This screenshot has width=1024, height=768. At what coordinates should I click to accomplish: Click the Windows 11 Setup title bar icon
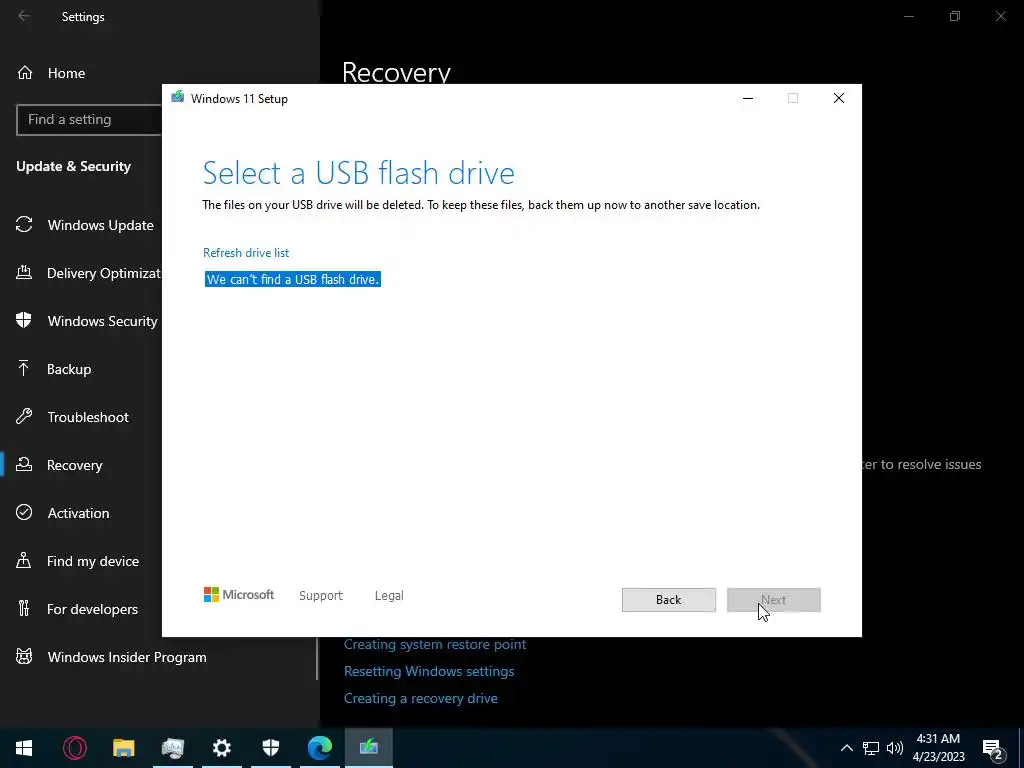point(178,98)
